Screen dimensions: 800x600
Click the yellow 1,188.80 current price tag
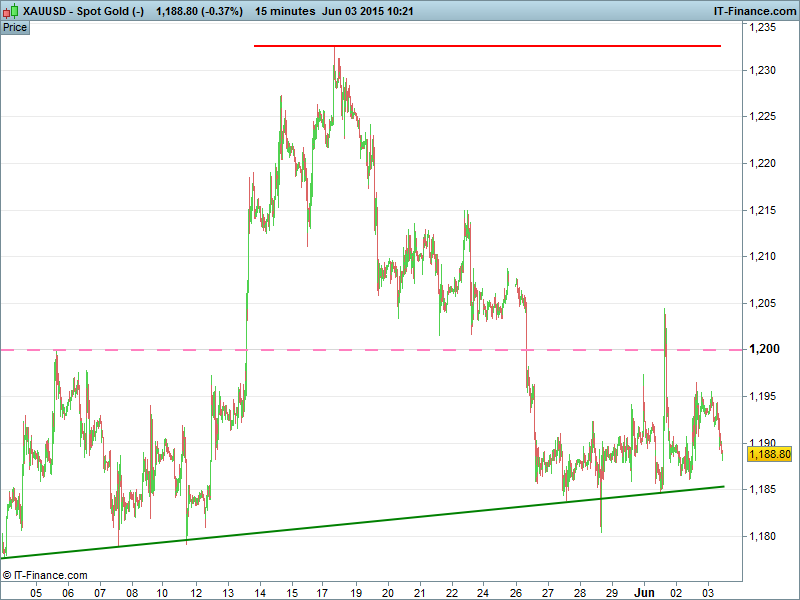pyautogui.click(x=769, y=454)
